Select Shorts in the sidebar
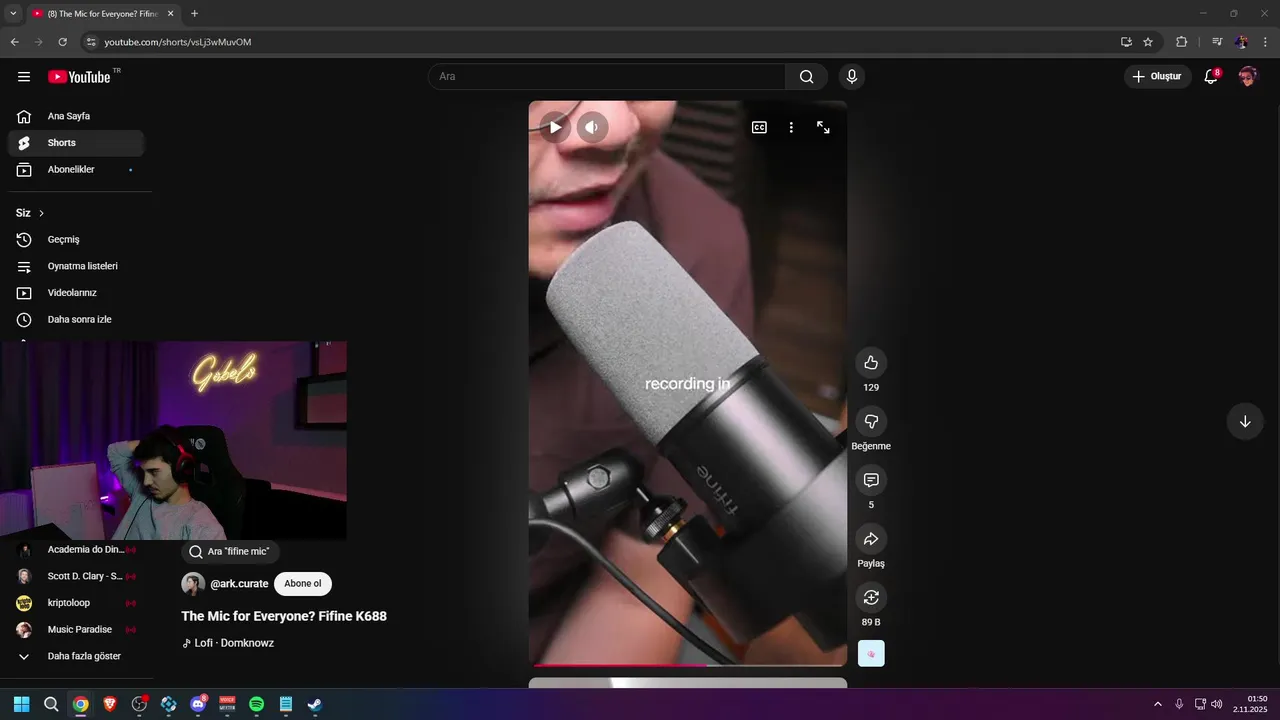1280x720 pixels. pyautogui.click(x=76, y=143)
